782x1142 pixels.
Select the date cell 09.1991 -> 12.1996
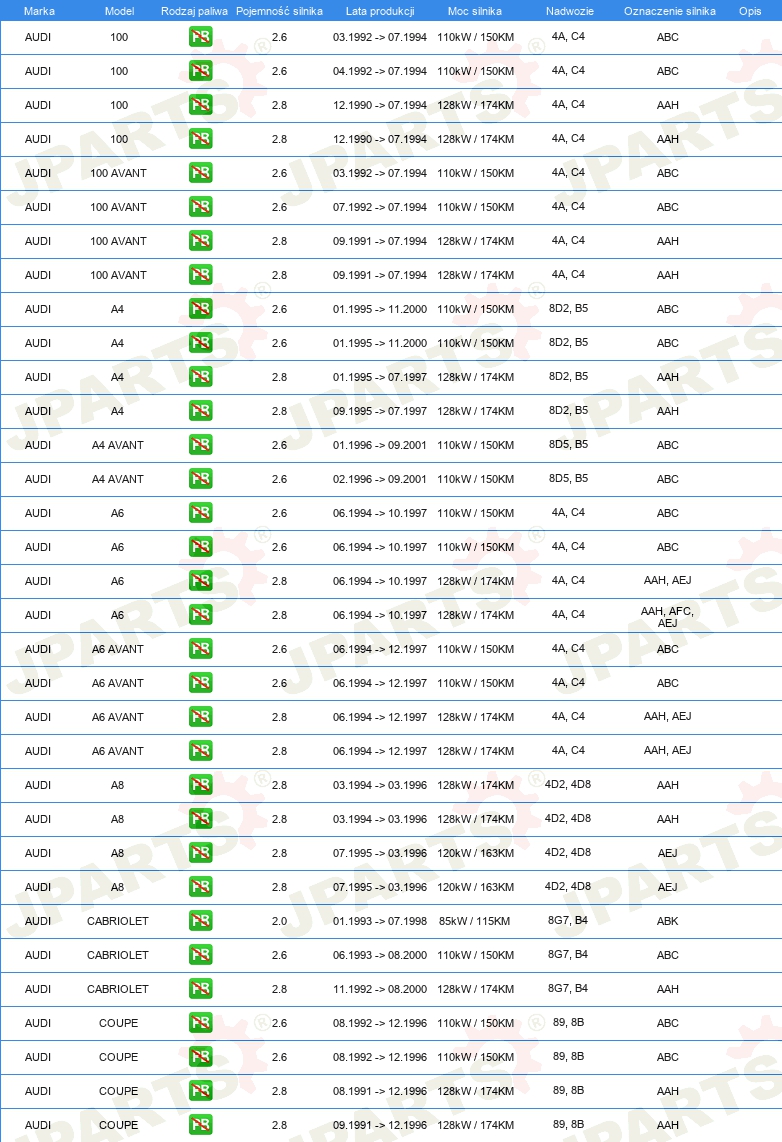380,1125
